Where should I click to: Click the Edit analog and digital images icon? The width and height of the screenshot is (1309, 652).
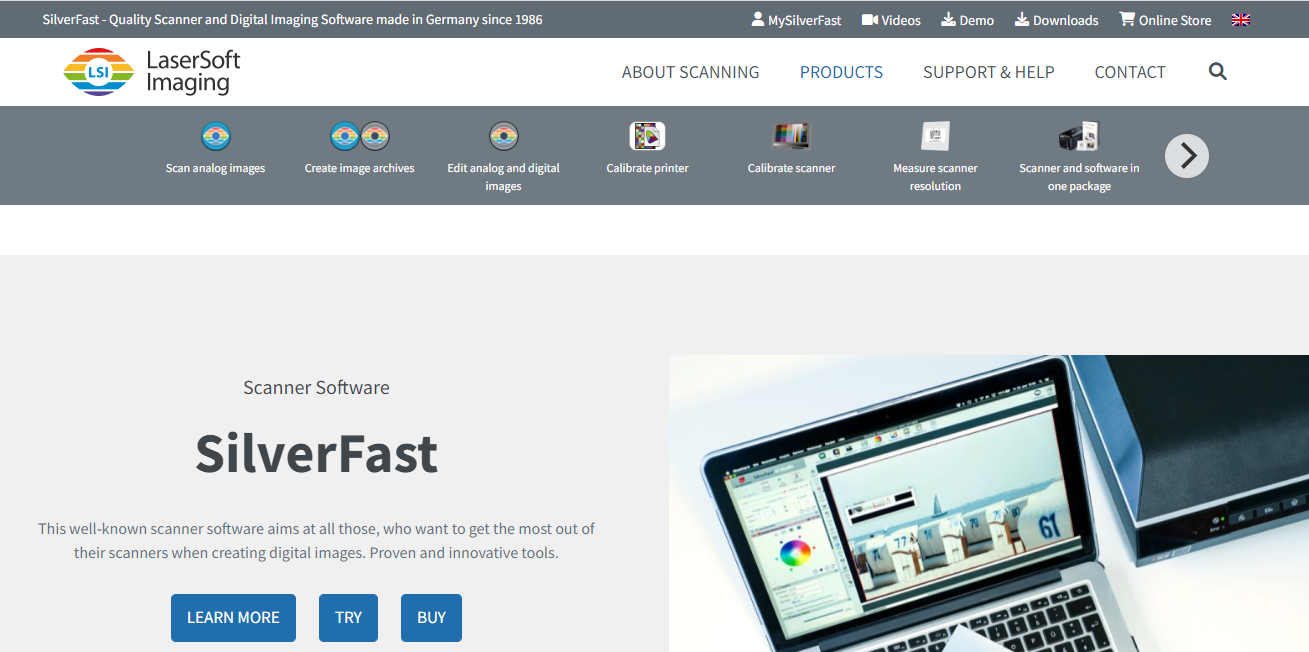point(503,135)
